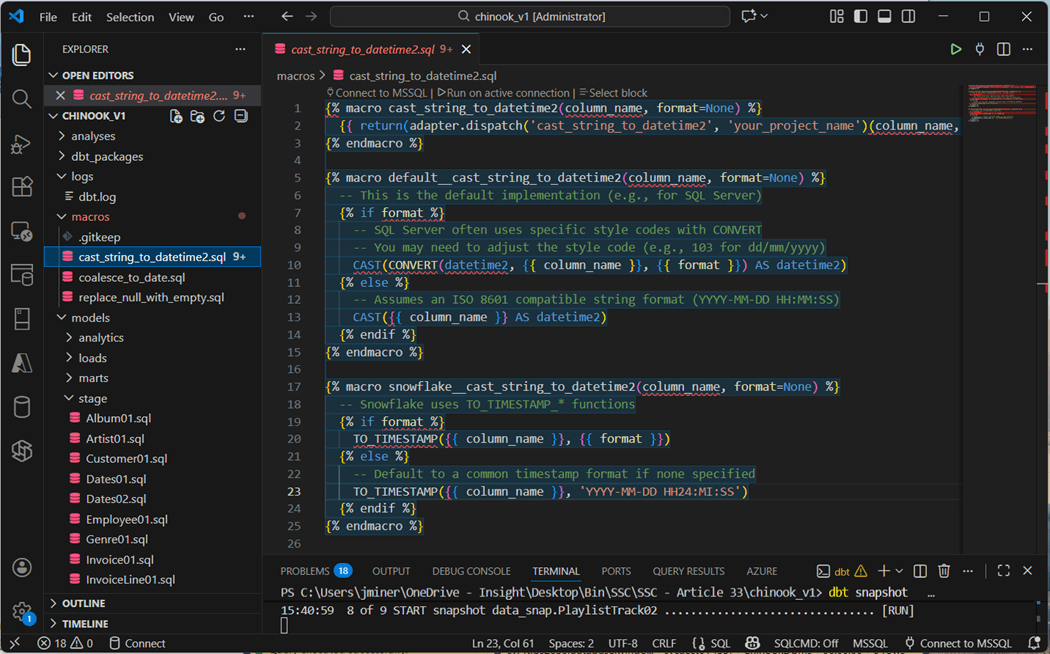This screenshot has height=654, width=1050.
Task: Toggle SQLCMD: Off mode in status bar
Action: point(808,643)
